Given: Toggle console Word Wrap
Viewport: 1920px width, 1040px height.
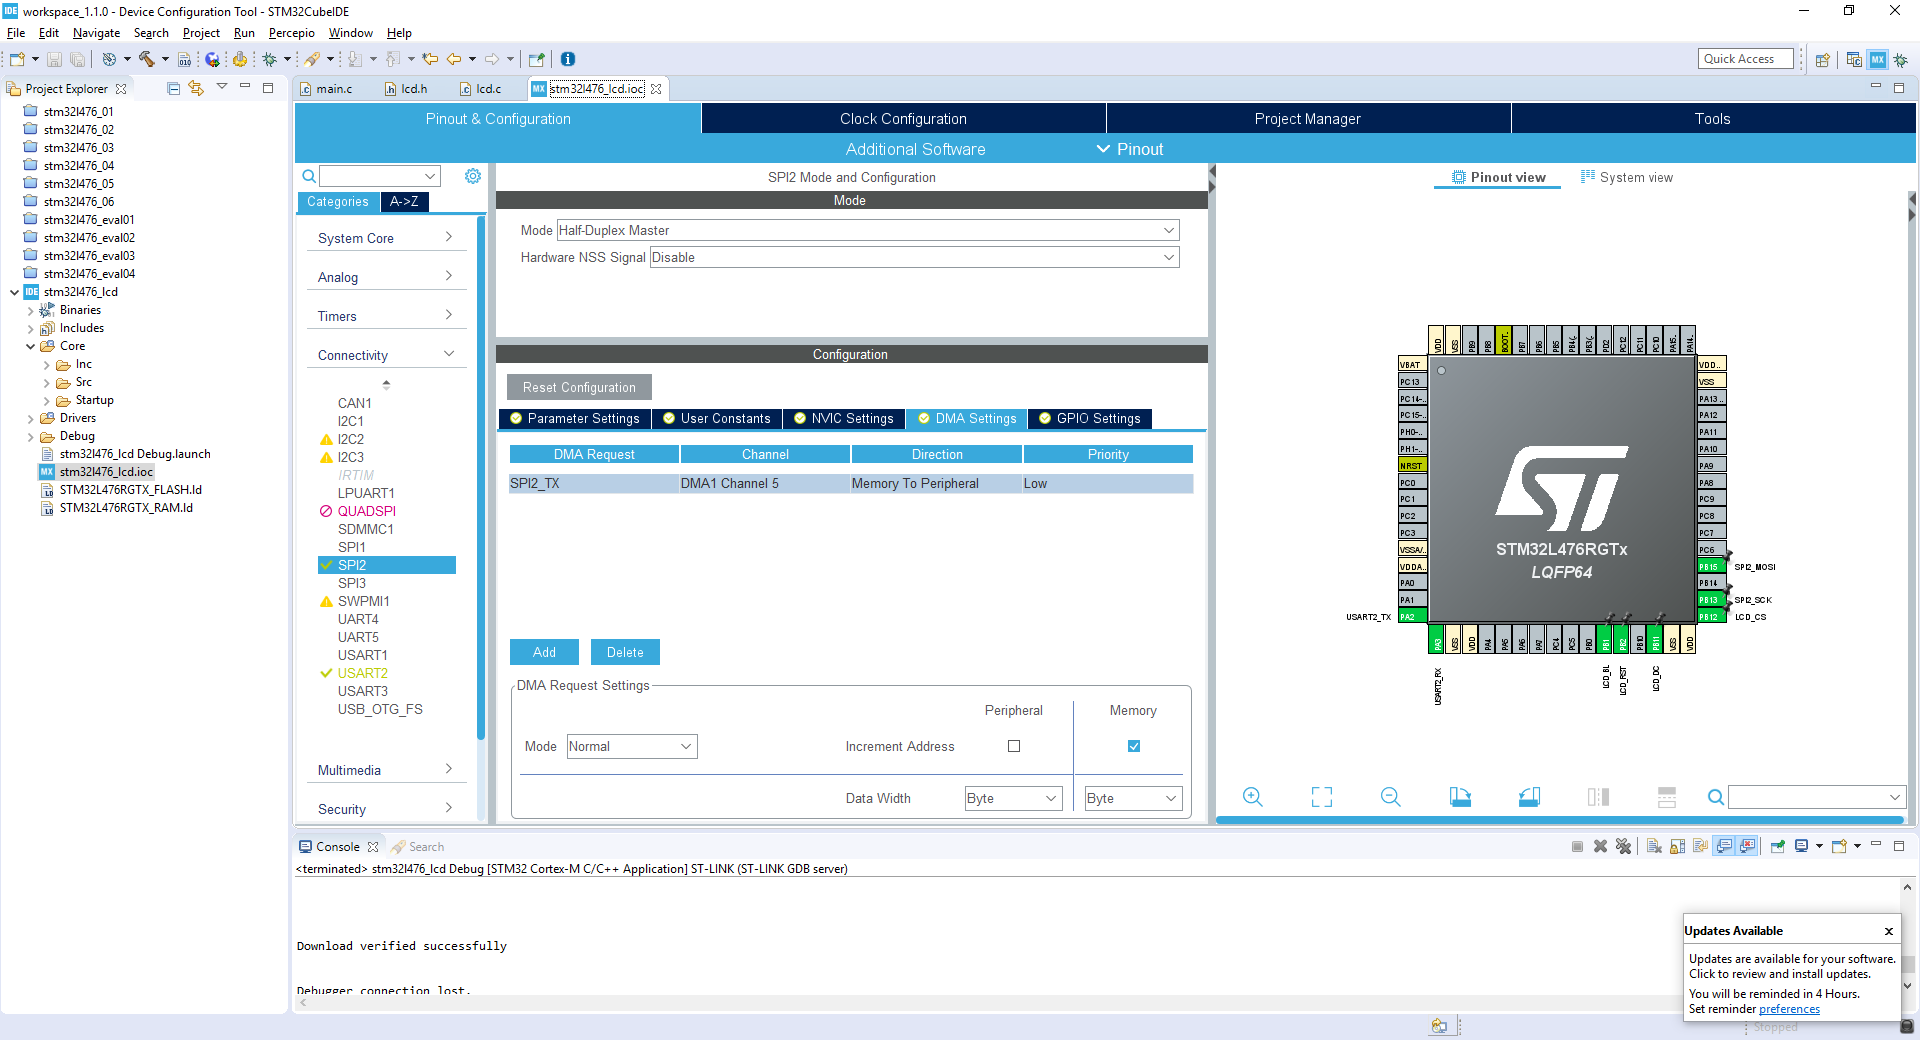Looking at the screenshot, I should coord(1700,846).
